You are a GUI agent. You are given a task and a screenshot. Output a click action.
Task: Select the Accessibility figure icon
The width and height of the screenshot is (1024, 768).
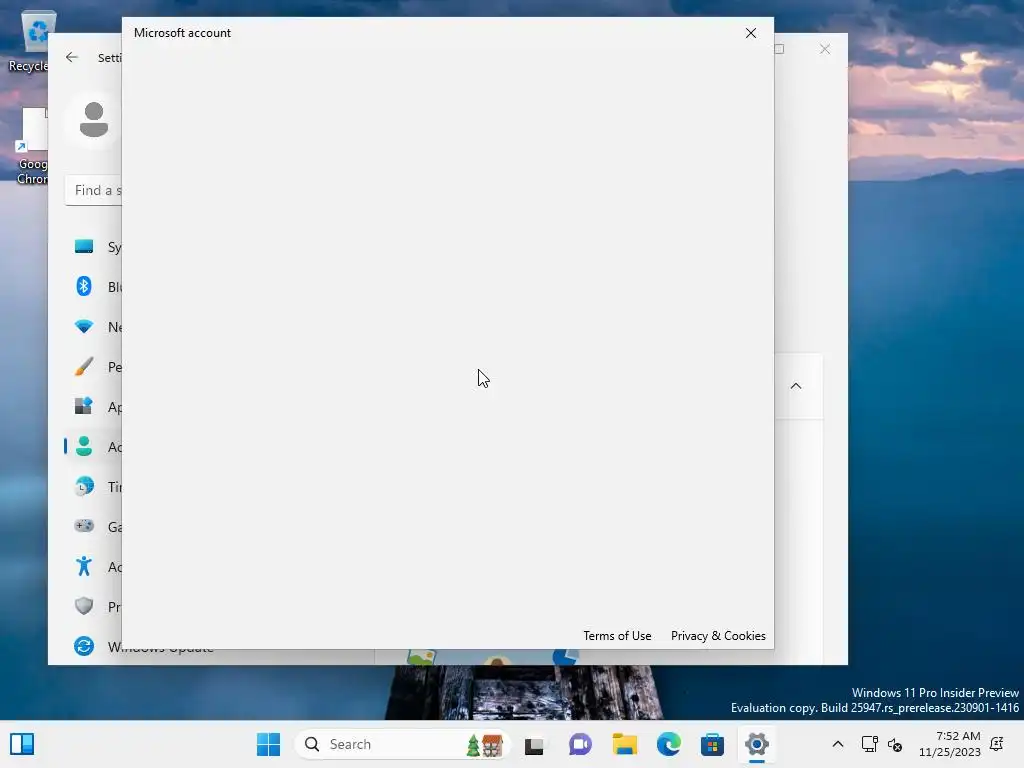coord(84,566)
